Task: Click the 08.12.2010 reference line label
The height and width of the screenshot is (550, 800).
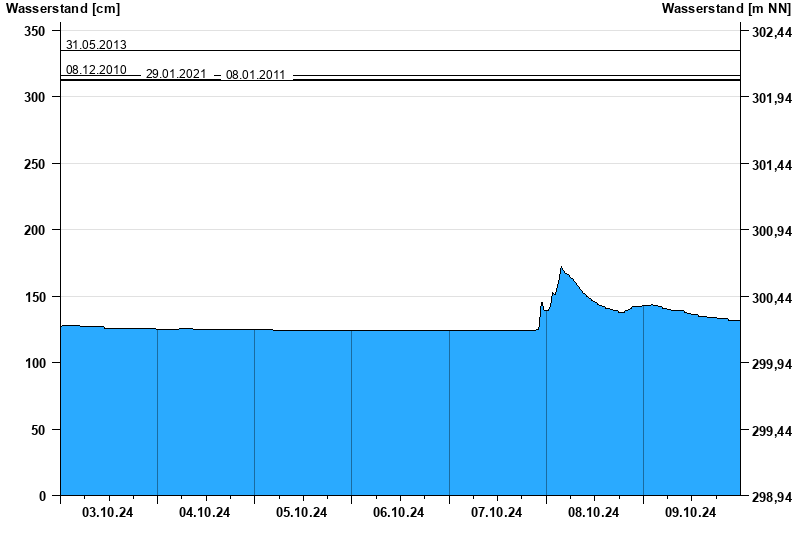Action: 96,70
